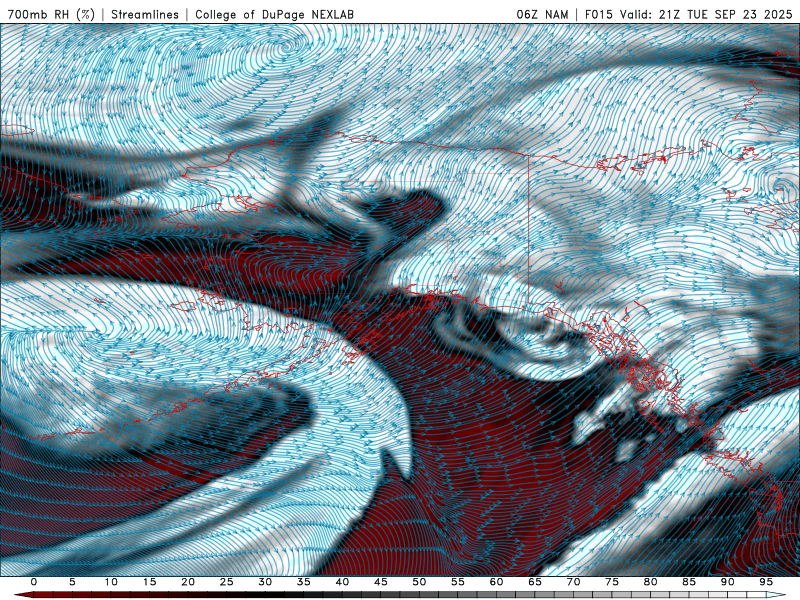Click the '80' colorbar scale label

pos(651,582)
